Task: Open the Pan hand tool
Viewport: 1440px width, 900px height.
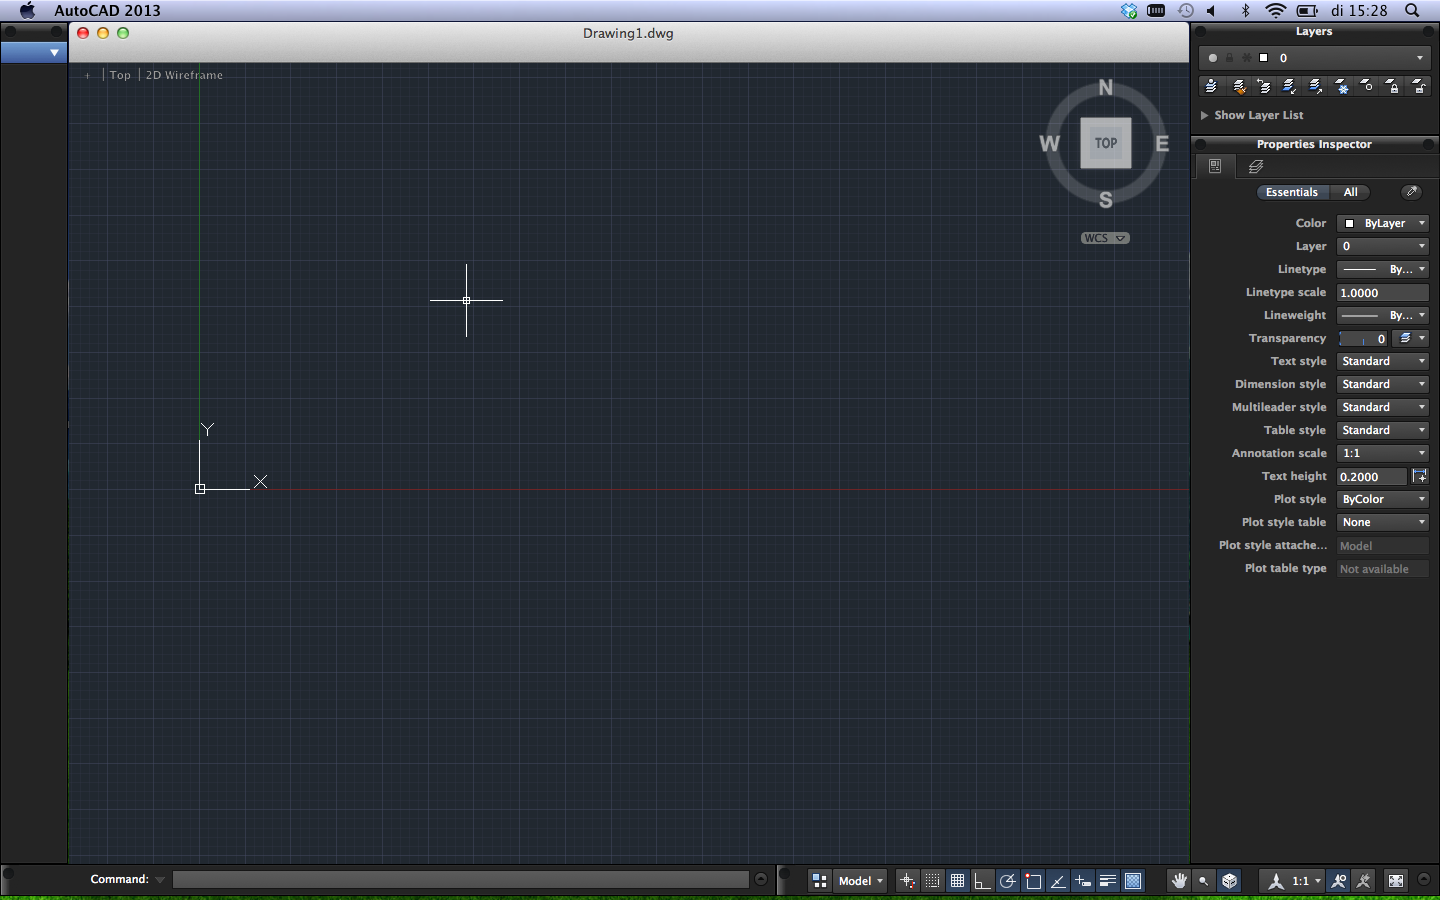Action: click(x=1180, y=881)
